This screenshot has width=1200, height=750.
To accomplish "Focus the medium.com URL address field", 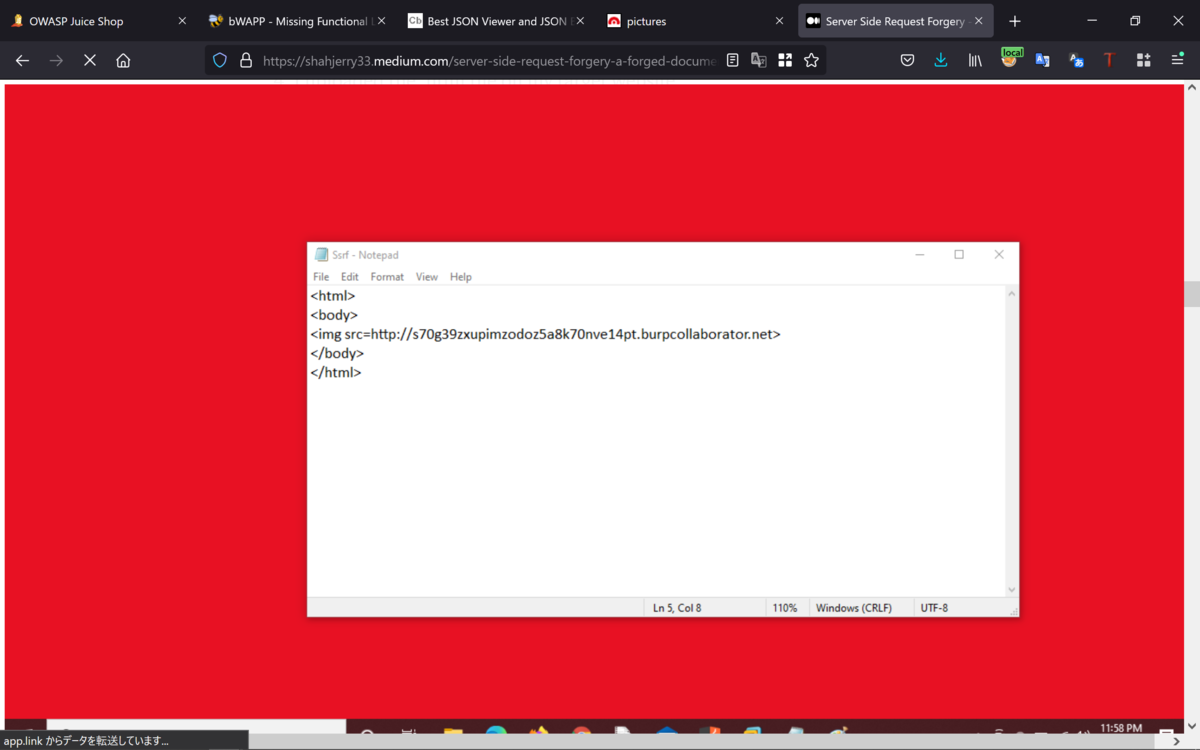I will (489, 61).
